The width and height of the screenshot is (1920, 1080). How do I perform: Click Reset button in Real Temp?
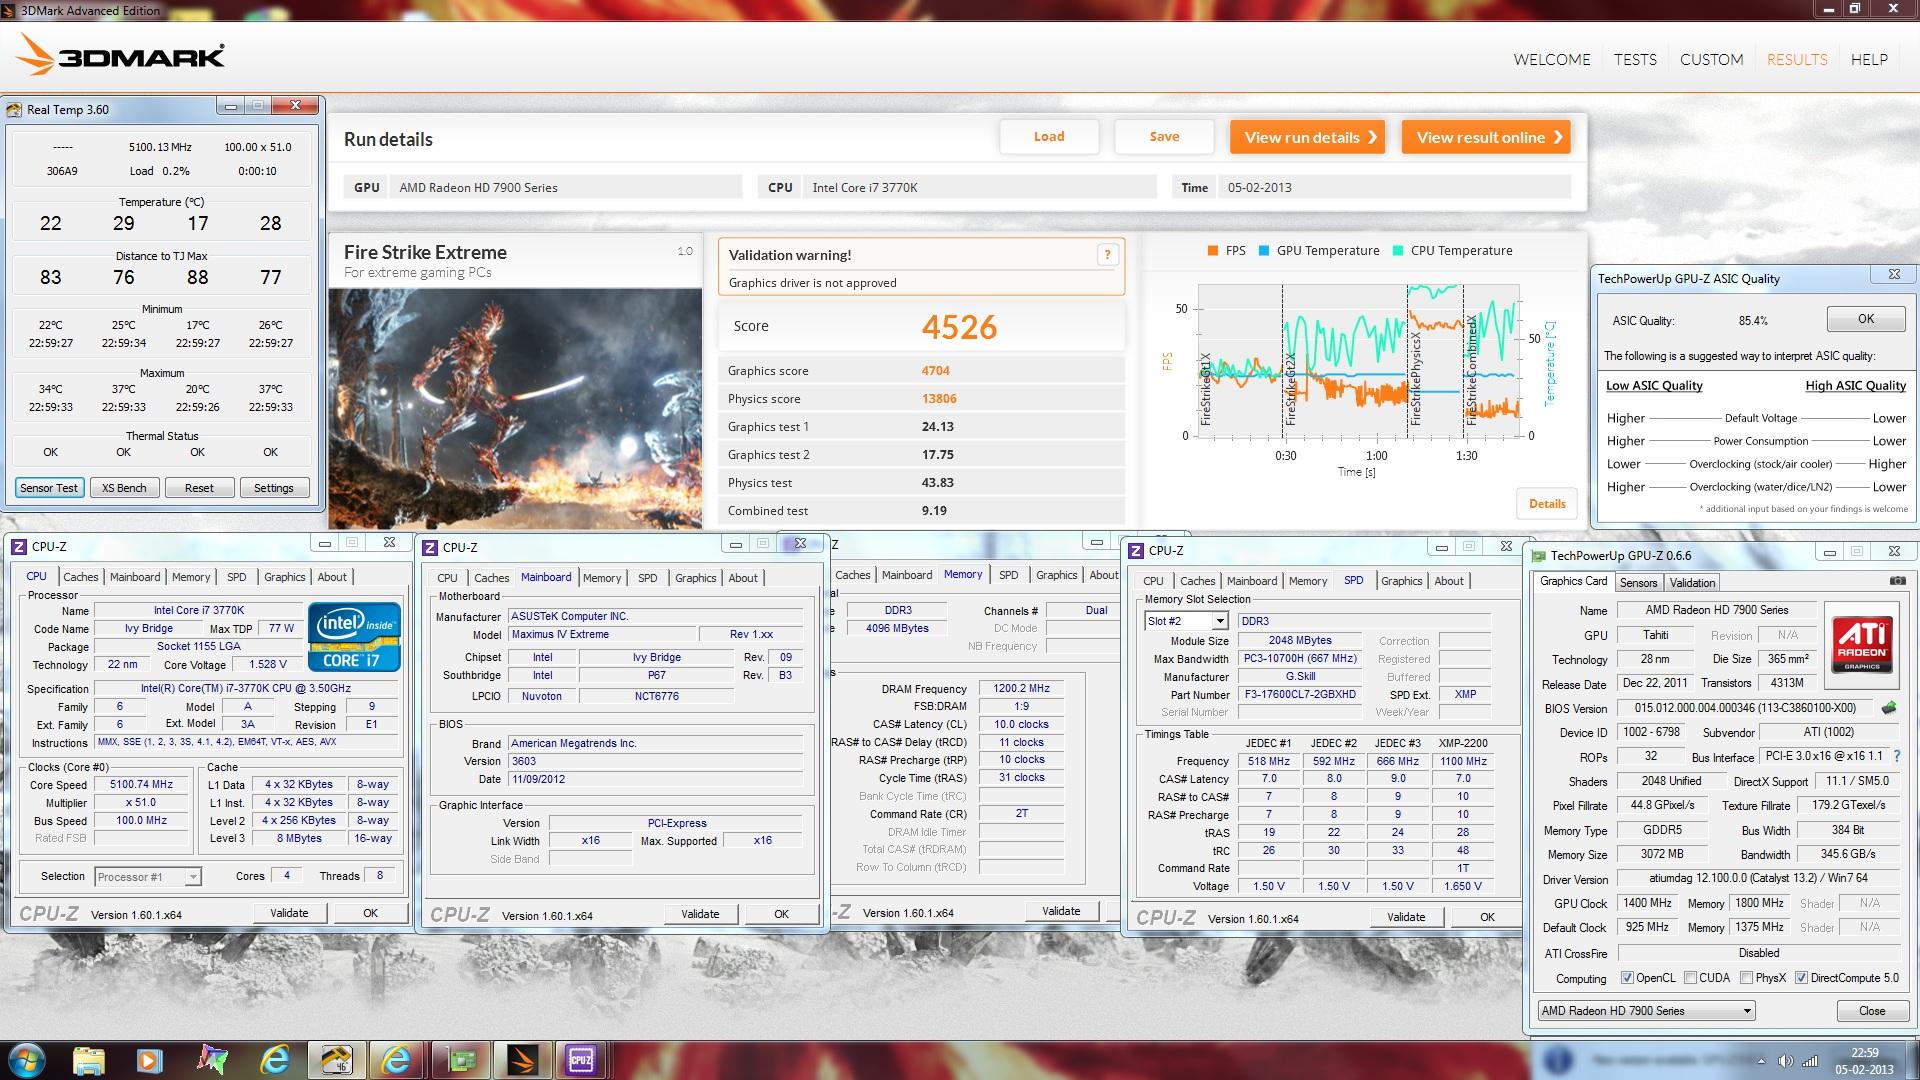199,488
